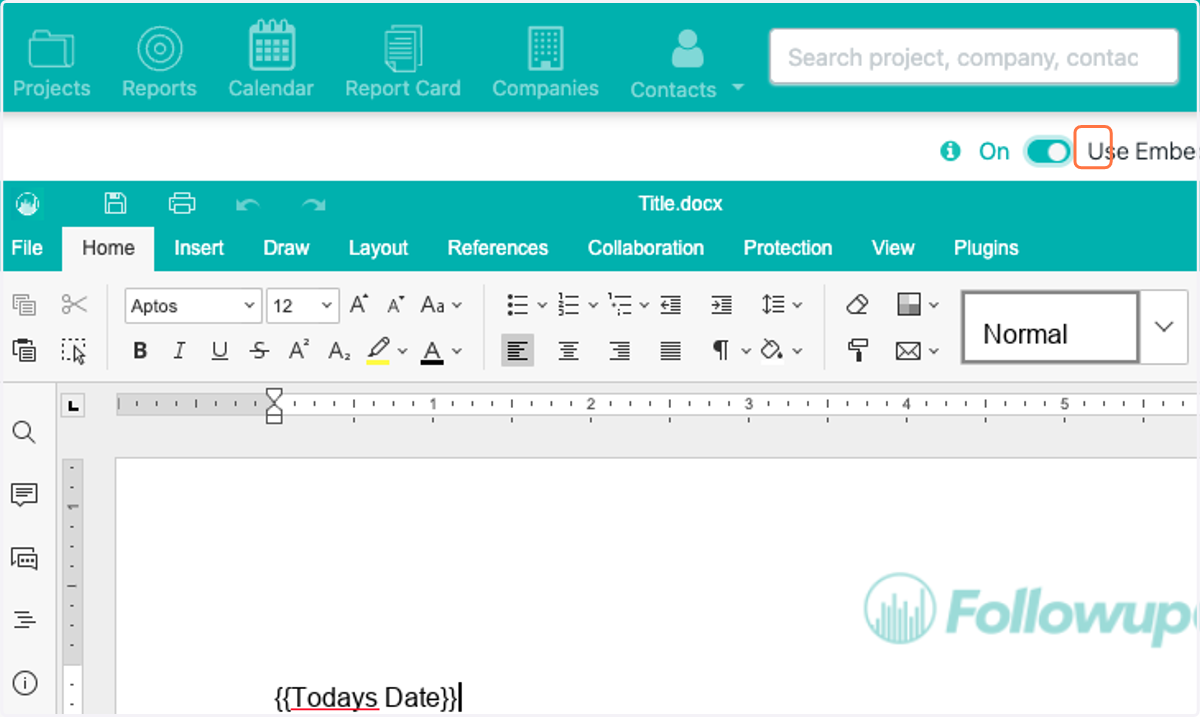This screenshot has height=717, width=1200.
Task: Switch to the Protection tab
Action: (788, 248)
